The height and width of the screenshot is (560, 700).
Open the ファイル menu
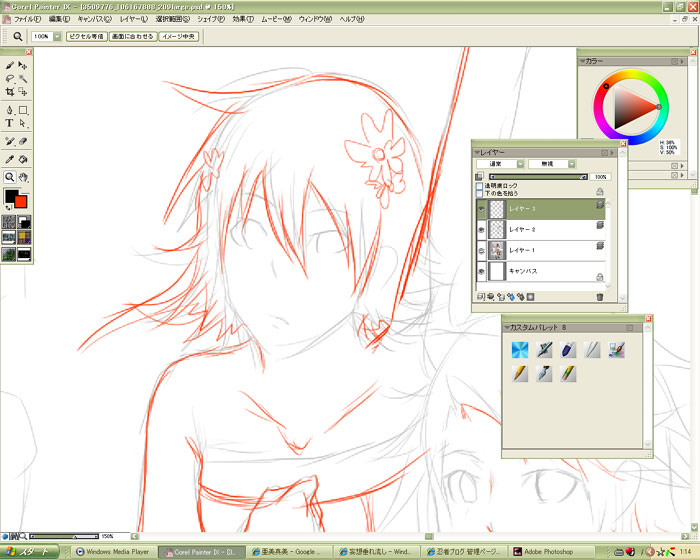[x=26, y=19]
